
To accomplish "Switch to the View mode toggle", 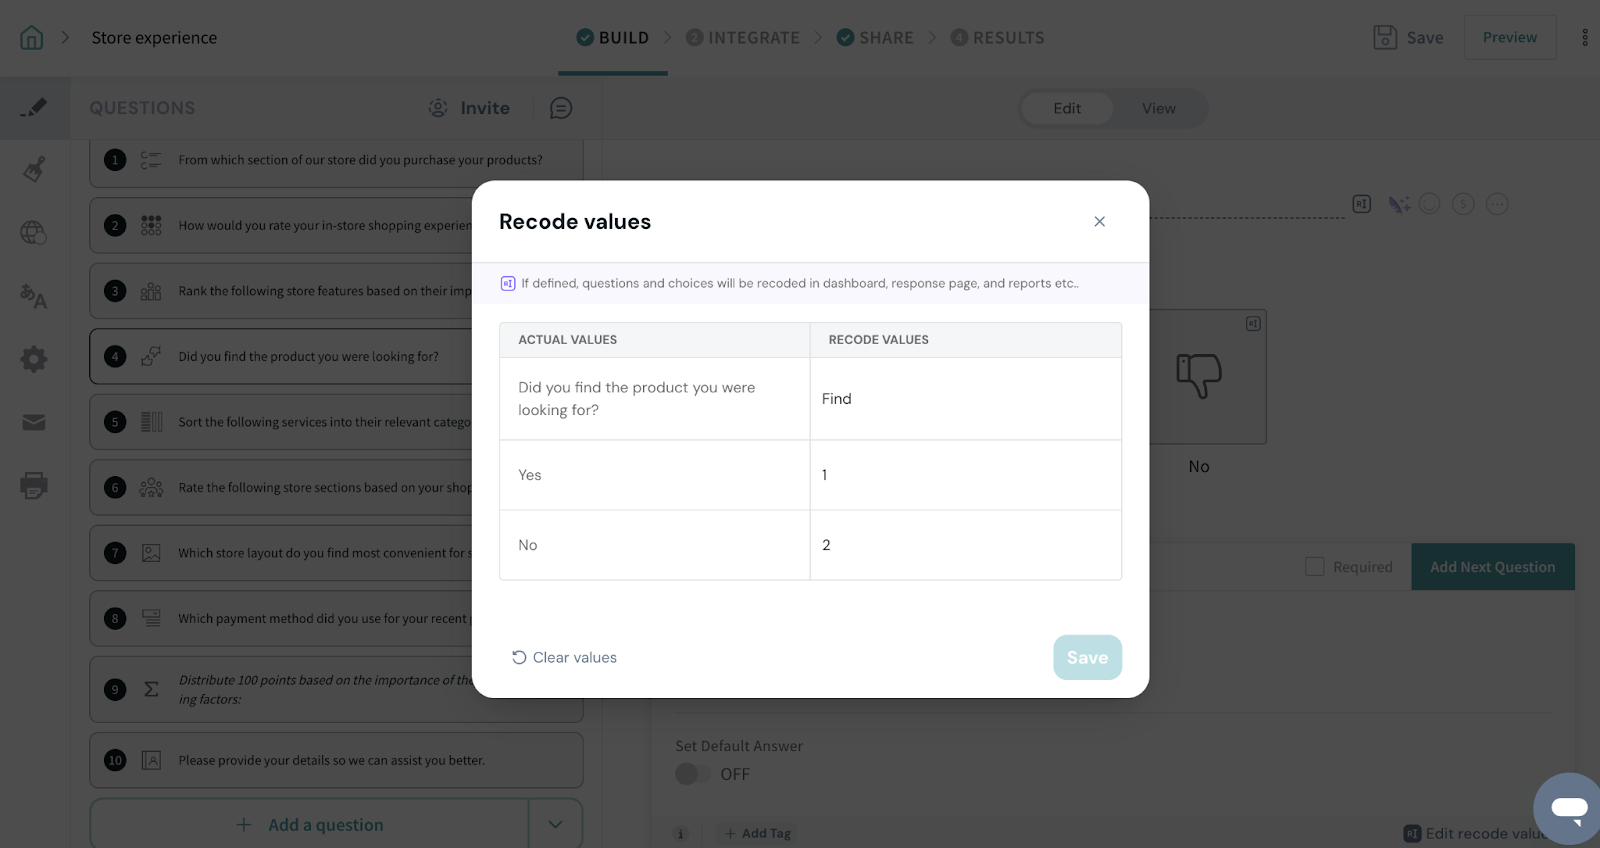I will (1158, 108).
